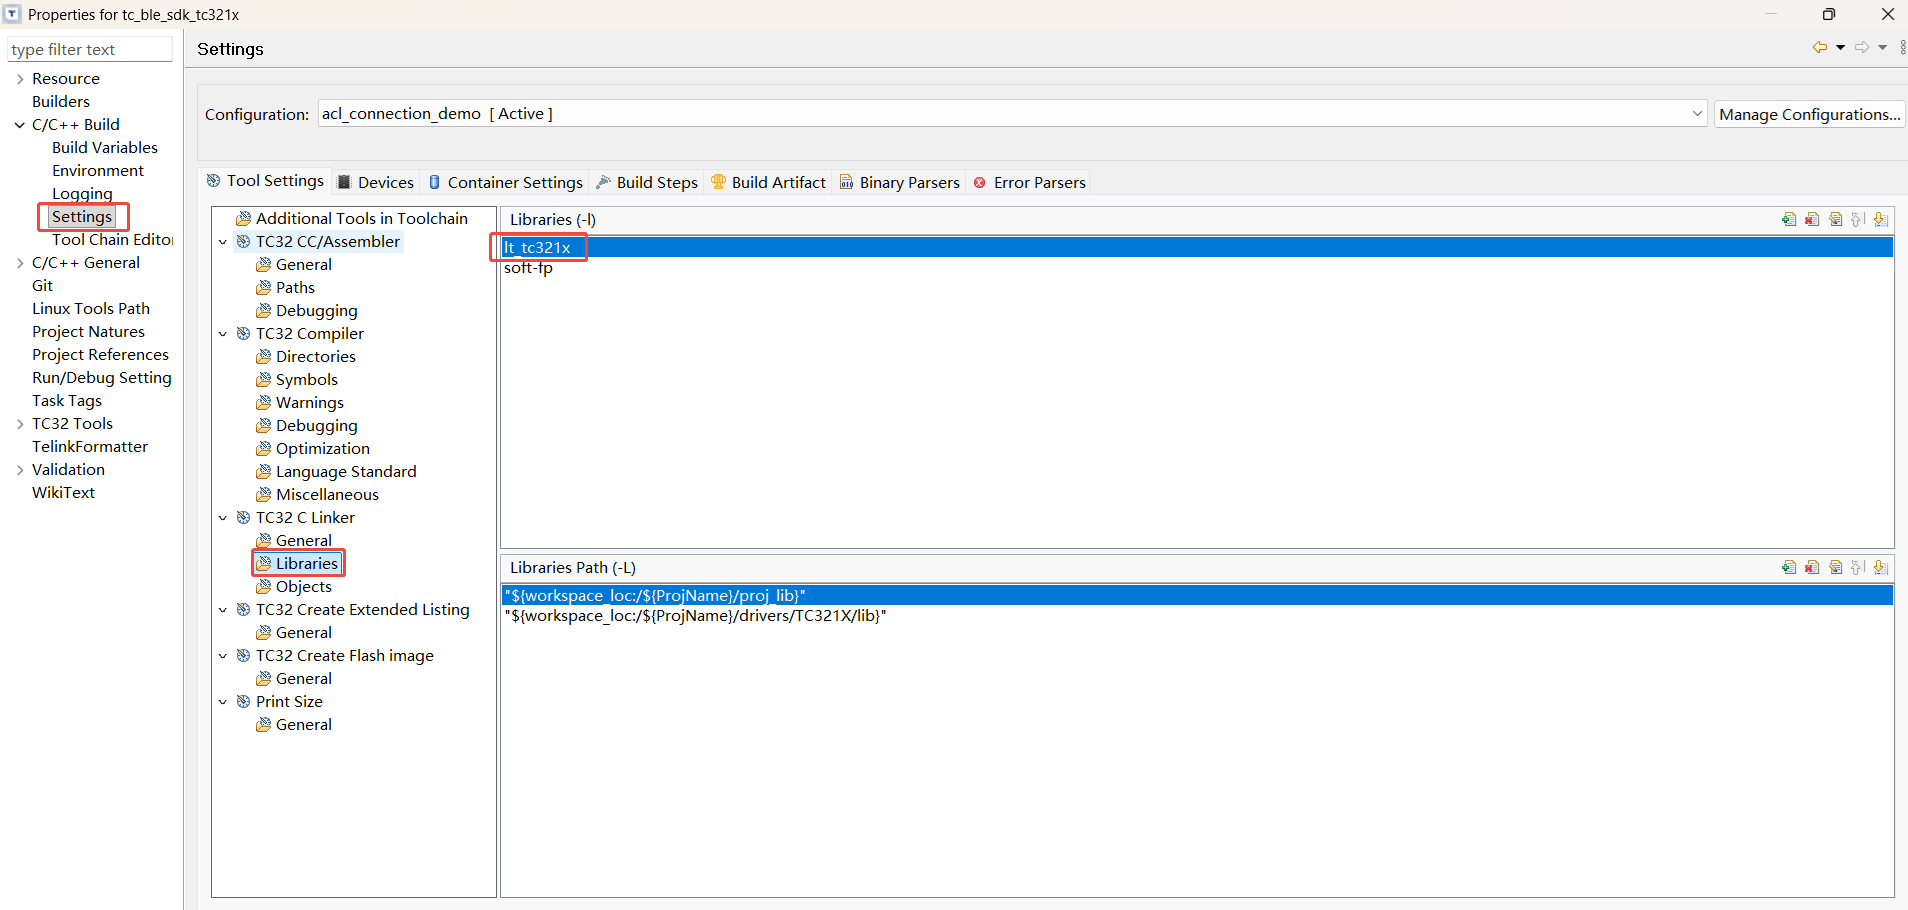Select Build Variables page
The height and width of the screenshot is (910, 1908).
[105, 148]
